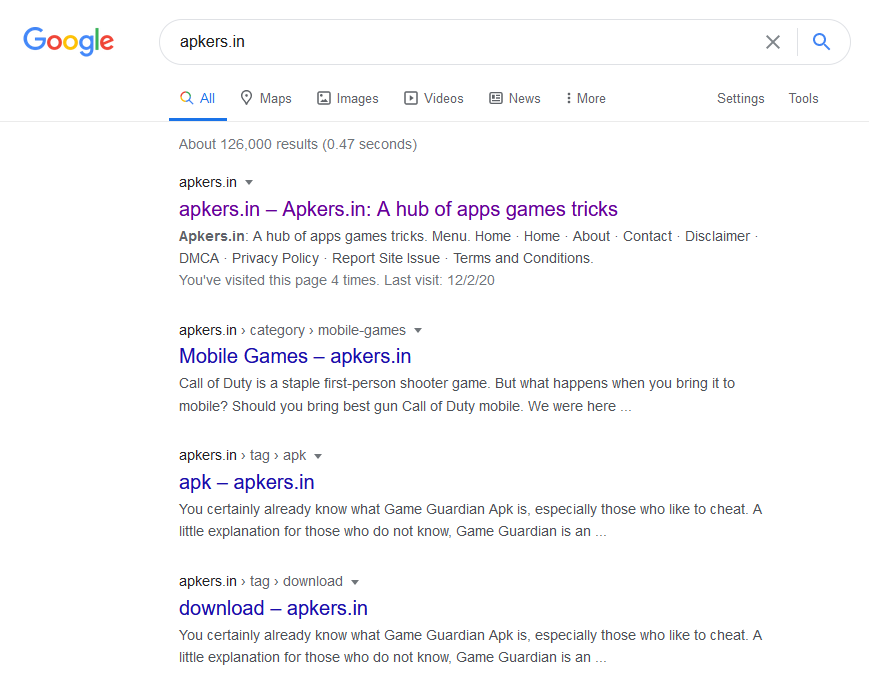
Task: Expand the More search options menu
Action: click(x=585, y=99)
